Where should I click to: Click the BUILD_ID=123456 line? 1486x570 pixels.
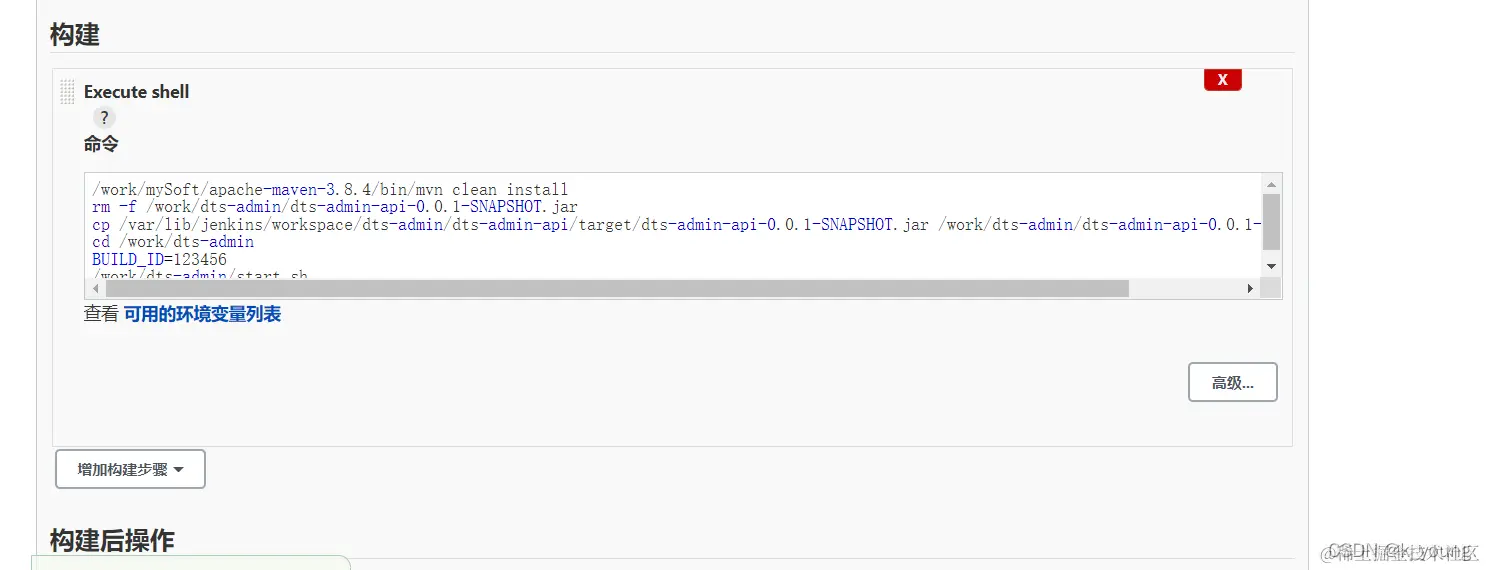pos(159,259)
